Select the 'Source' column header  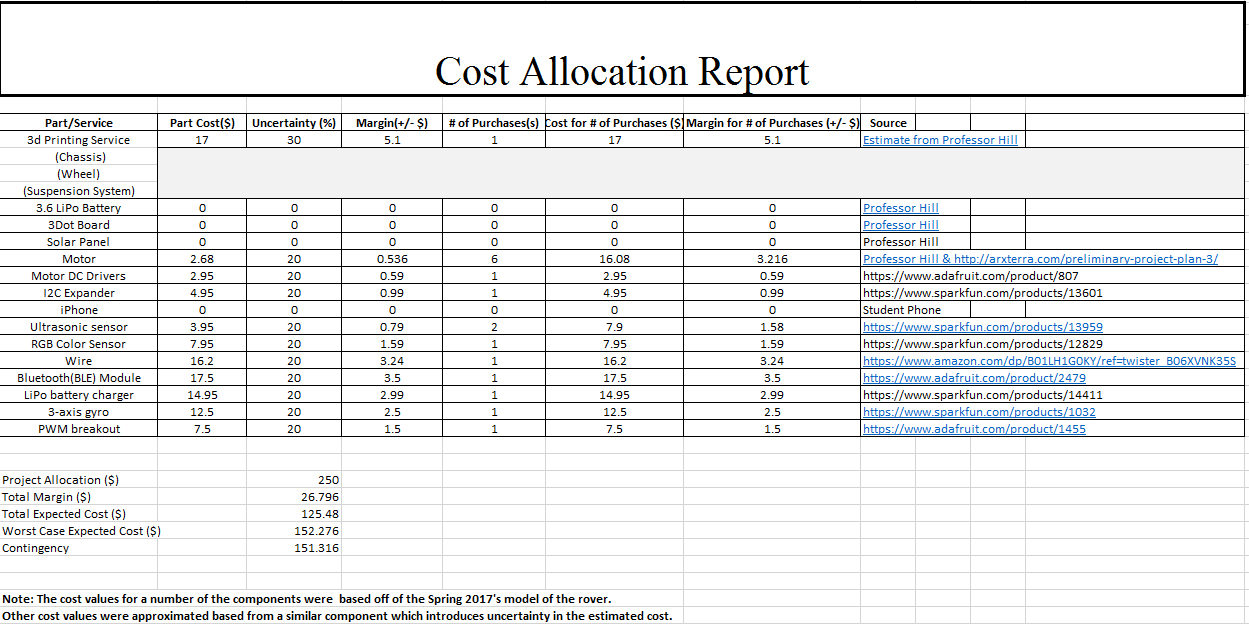click(888, 123)
